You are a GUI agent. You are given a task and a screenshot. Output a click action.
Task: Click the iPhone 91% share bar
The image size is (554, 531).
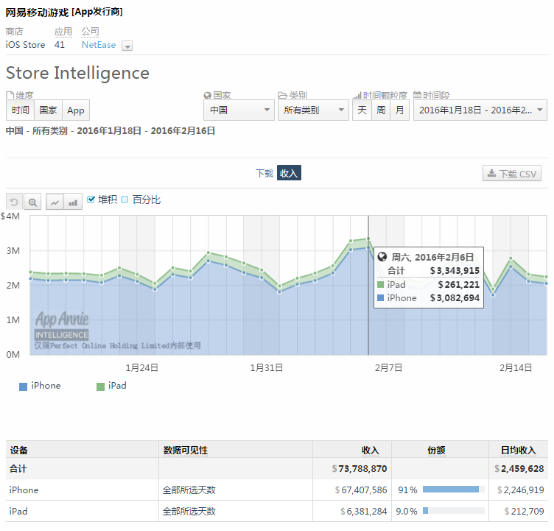click(x=454, y=490)
